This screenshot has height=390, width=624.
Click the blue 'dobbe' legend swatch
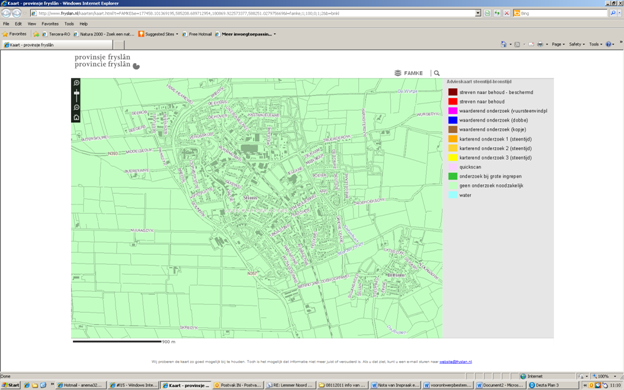[x=453, y=120]
